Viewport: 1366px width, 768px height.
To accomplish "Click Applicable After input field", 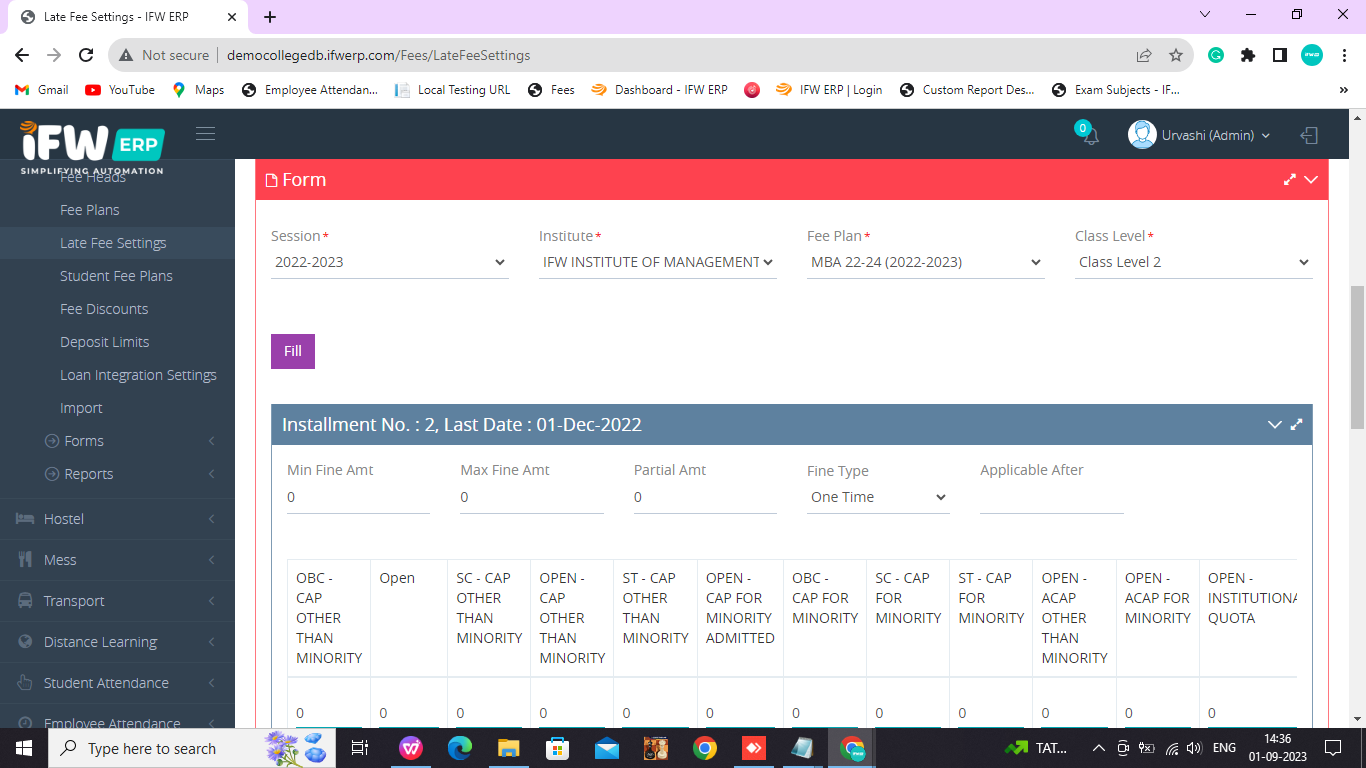I will tap(1052, 497).
